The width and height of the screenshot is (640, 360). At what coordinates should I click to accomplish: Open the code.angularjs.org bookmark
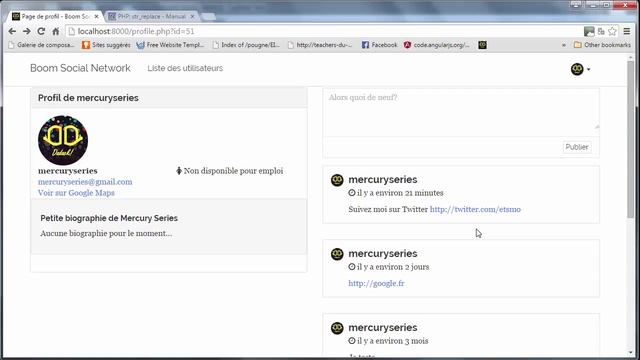437,45
